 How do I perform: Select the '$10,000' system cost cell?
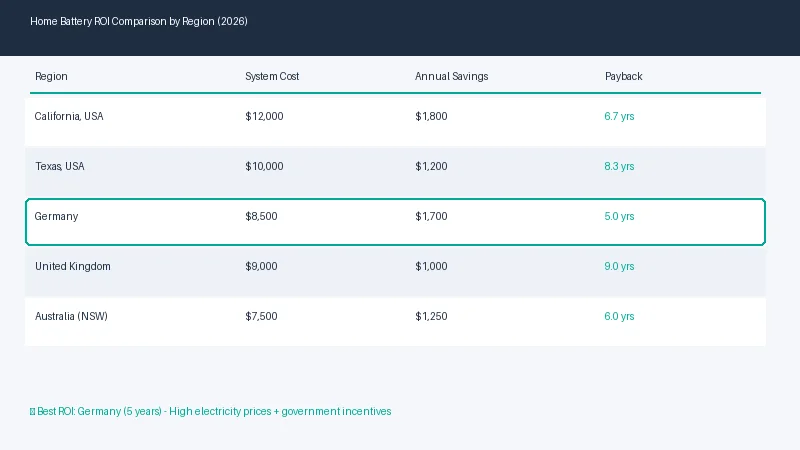coord(264,166)
